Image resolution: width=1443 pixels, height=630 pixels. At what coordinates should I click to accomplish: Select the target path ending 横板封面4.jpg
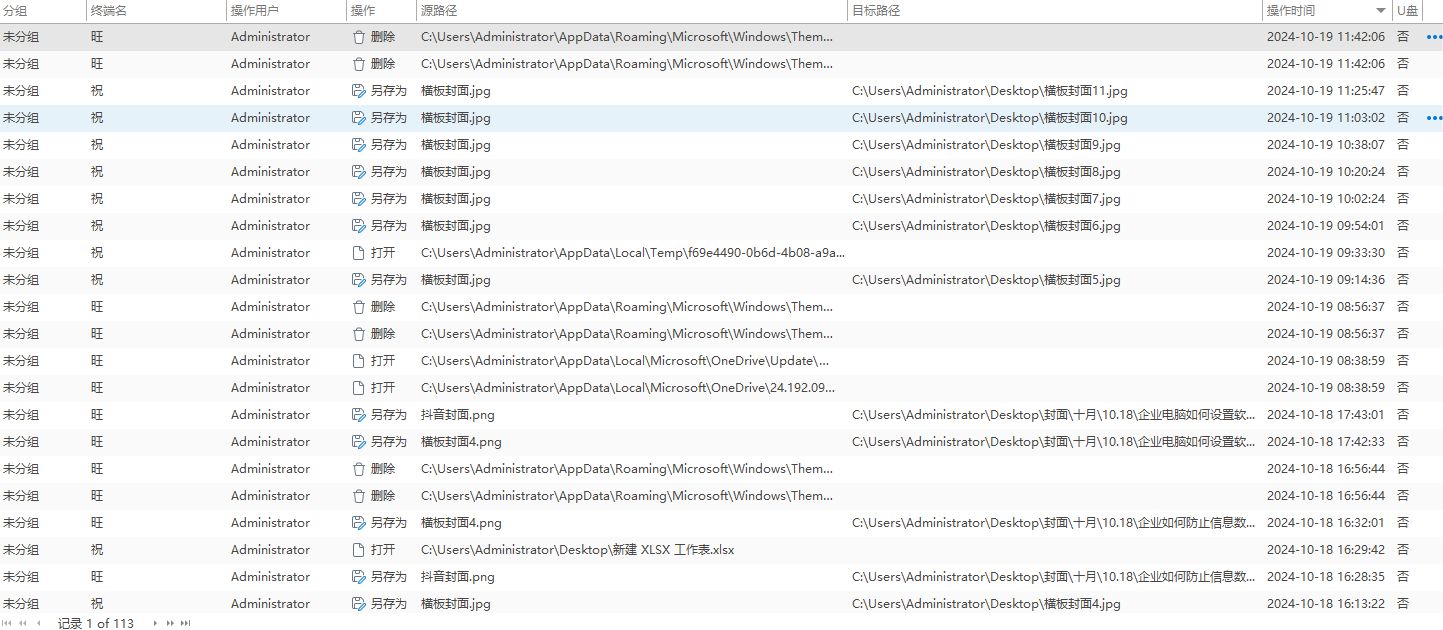coord(986,604)
